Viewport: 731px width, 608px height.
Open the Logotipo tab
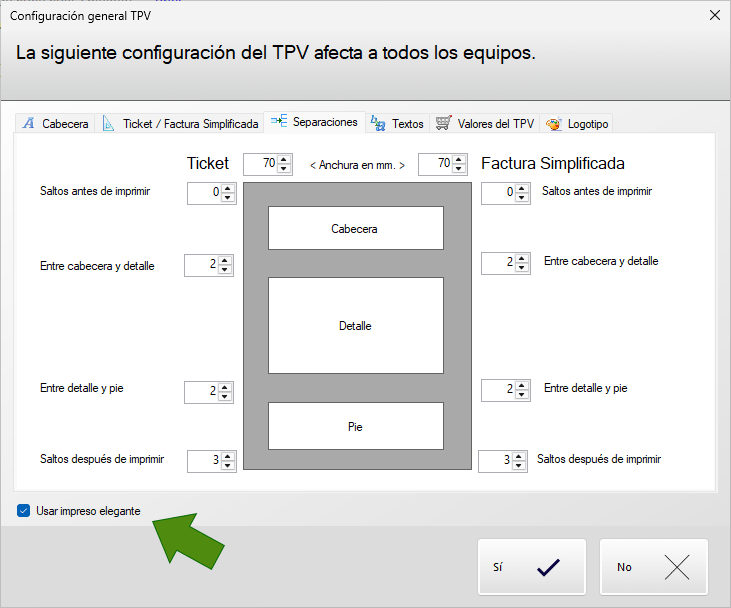point(576,124)
